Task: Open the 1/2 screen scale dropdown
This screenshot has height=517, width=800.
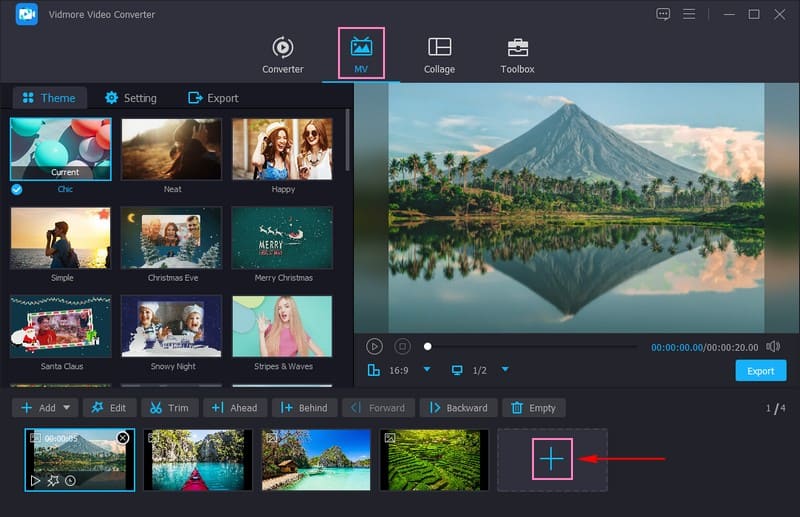Action: point(505,370)
